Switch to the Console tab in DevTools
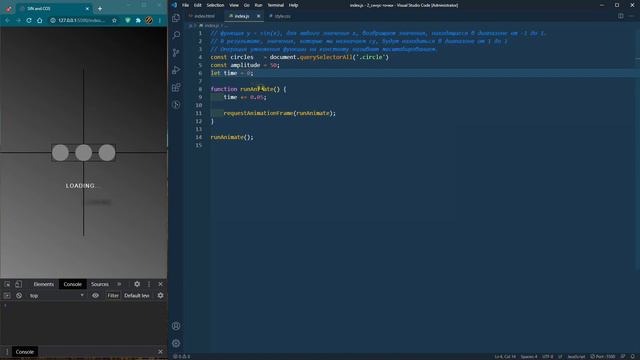640x360 pixels. point(73,284)
